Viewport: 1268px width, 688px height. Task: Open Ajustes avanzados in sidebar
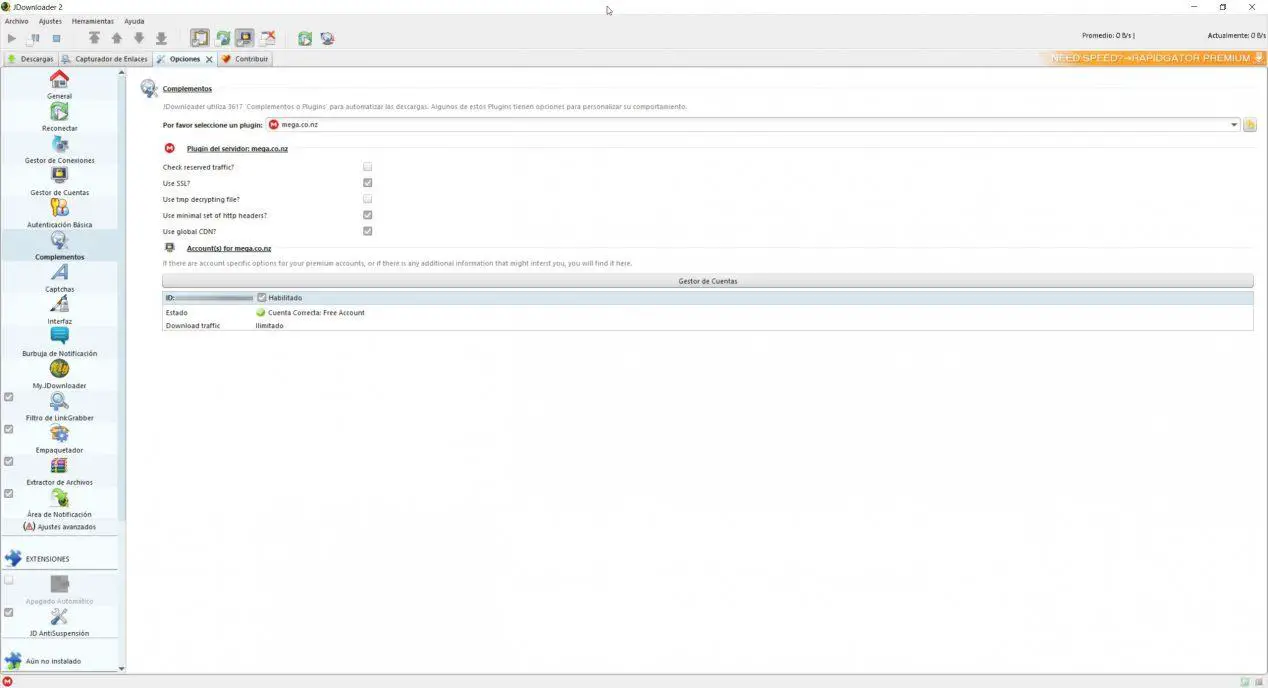(x=59, y=526)
